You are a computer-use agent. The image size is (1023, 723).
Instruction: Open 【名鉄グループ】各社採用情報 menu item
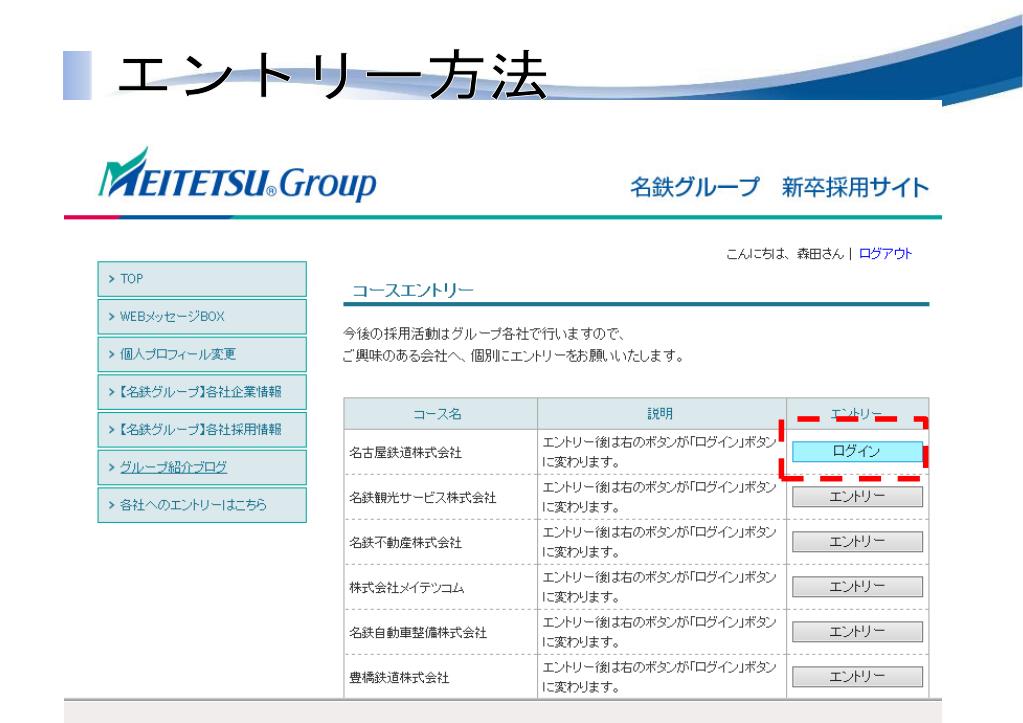pyautogui.click(x=202, y=429)
